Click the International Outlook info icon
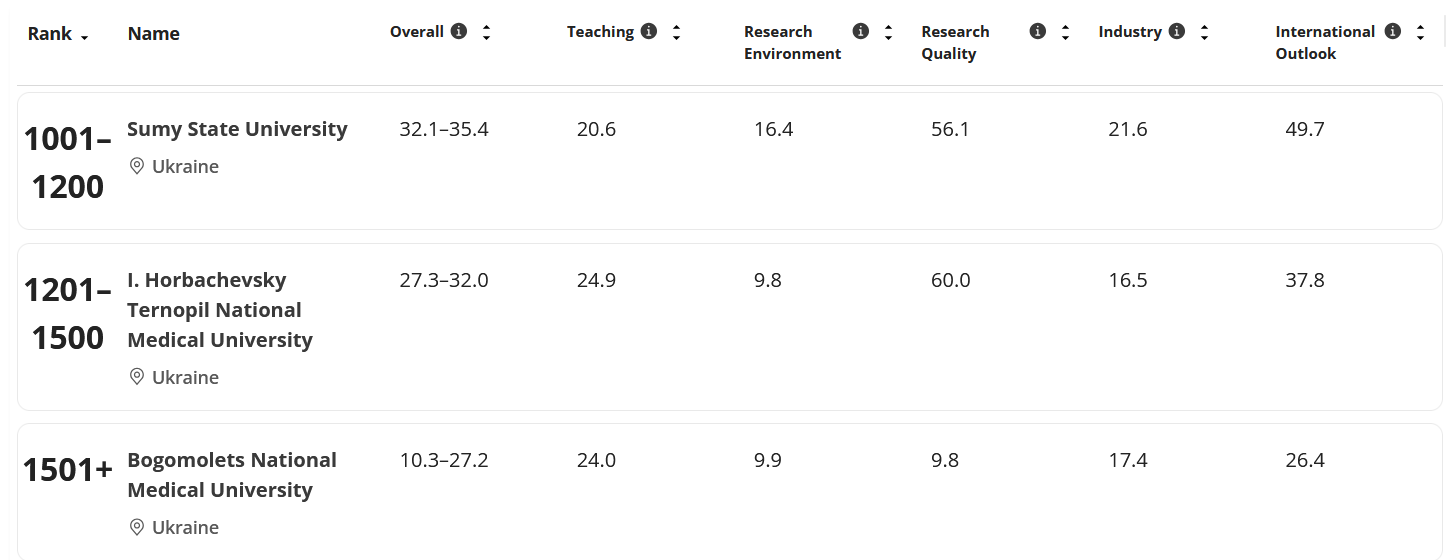The image size is (1449, 560). tap(1393, 32)
